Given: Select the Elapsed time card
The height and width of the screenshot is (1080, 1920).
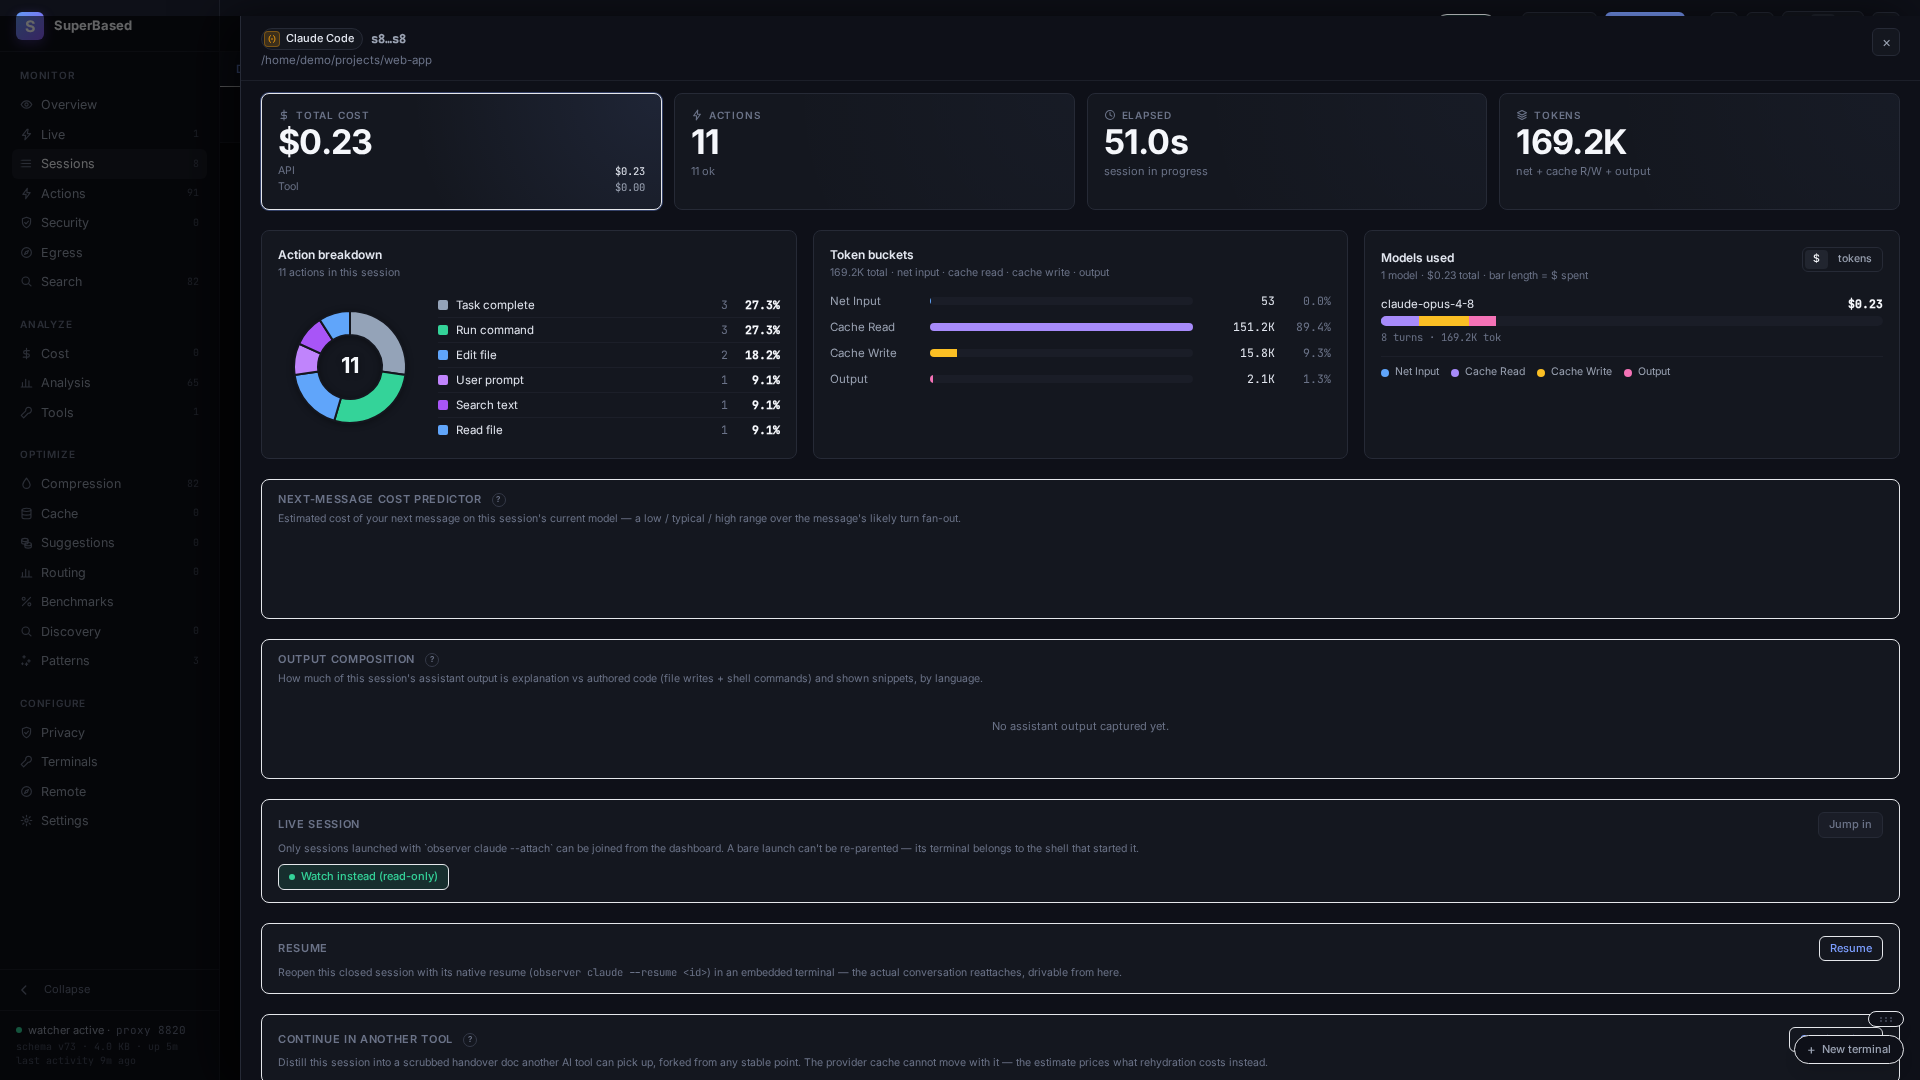Looking at the screenshot, I should [1286, 152].
